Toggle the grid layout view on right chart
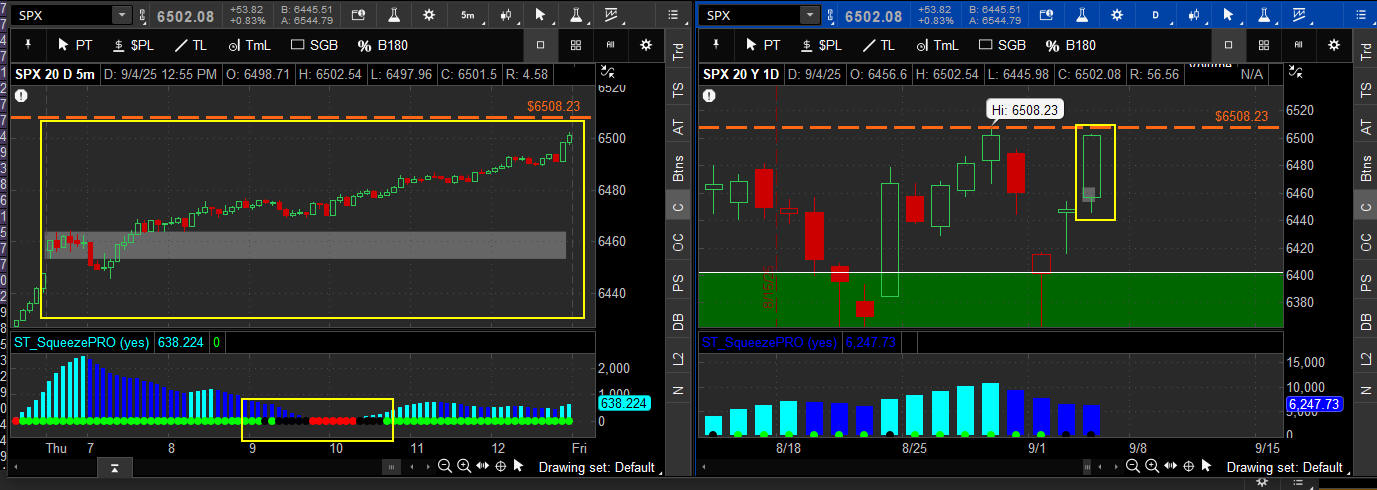The image size is (1377, 490). 1264,45
